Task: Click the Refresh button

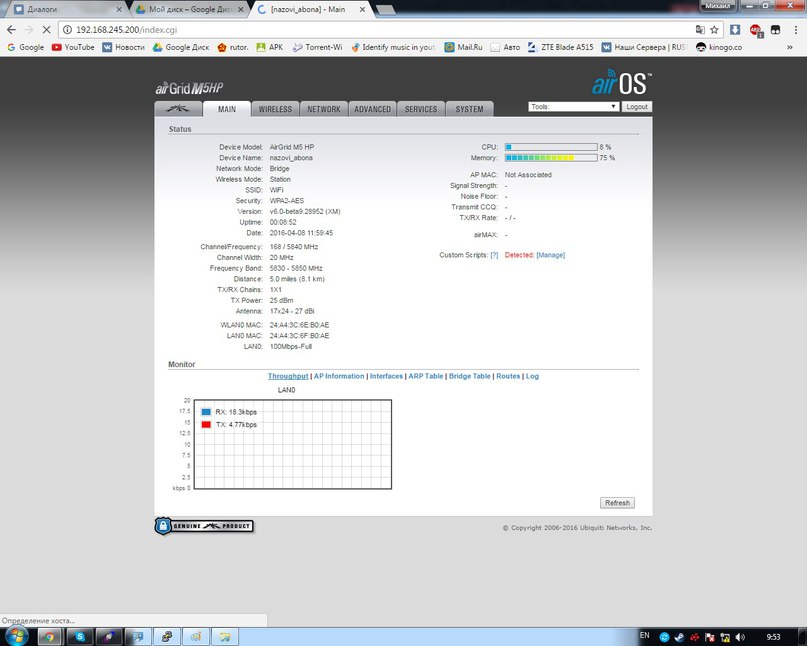Action: (617, 502)
